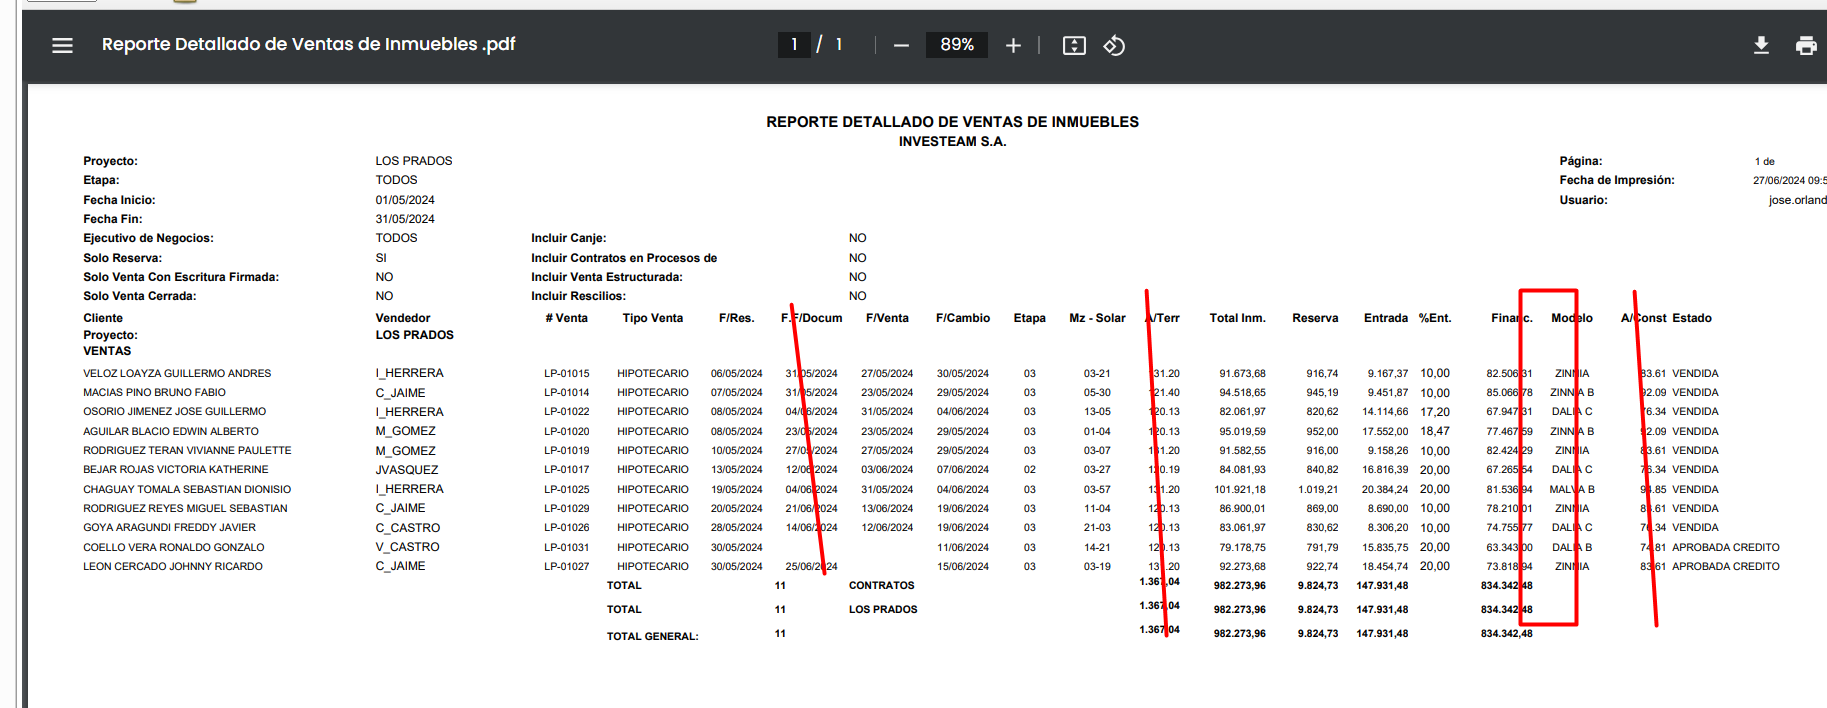Click the fit to page icon
The height and width of the screenshot is (708, 1827).
tap(1074, 45)
